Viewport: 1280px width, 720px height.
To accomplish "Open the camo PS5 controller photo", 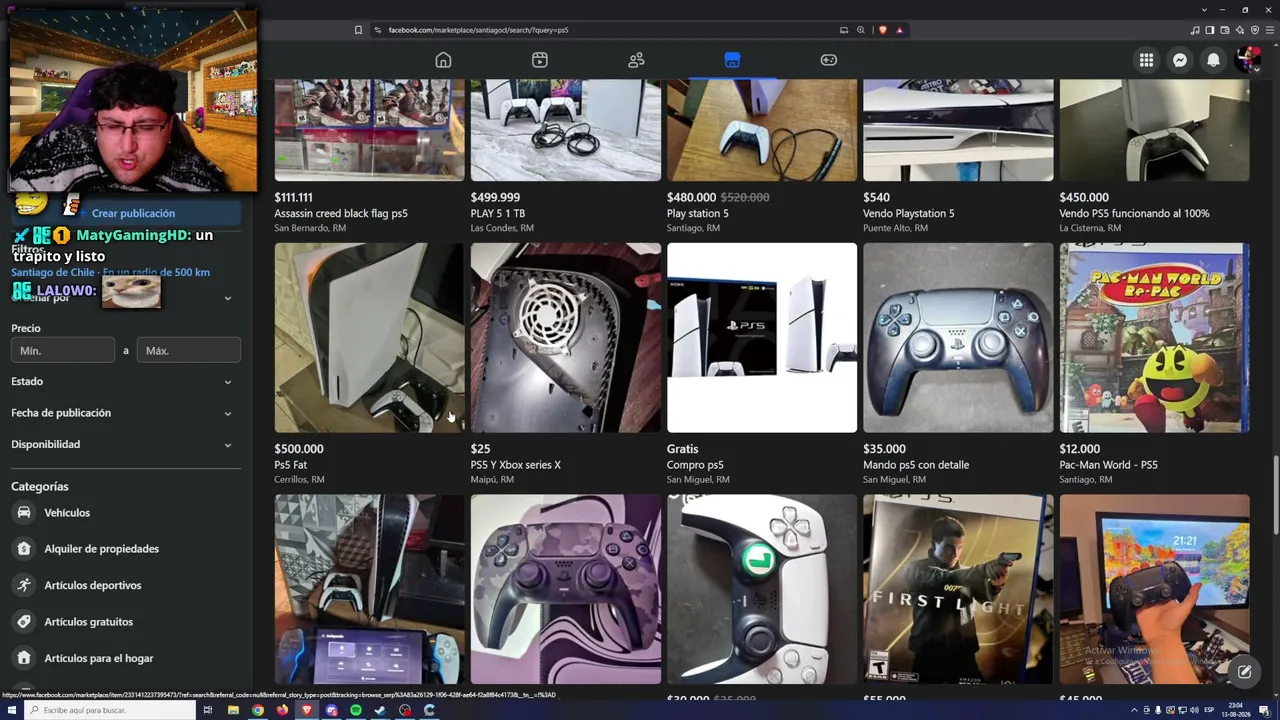I will 566,589.
